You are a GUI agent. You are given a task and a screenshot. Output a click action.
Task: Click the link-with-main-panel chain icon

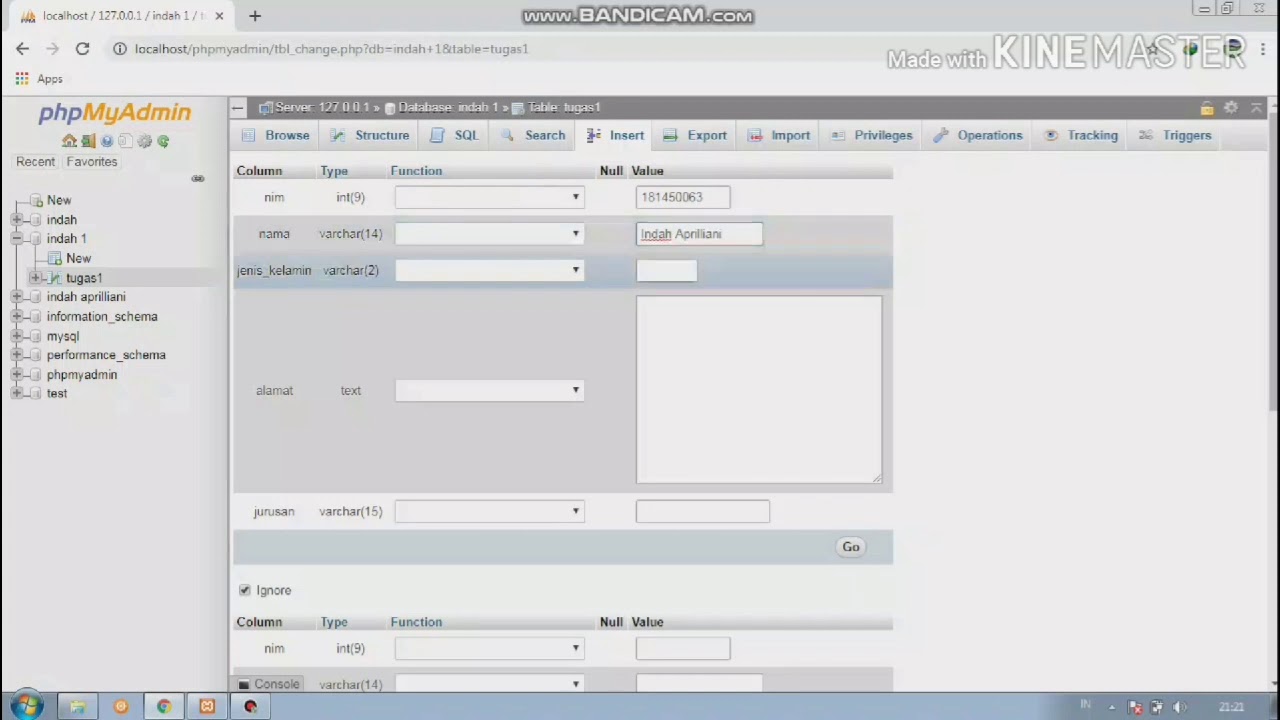(198, 179)
